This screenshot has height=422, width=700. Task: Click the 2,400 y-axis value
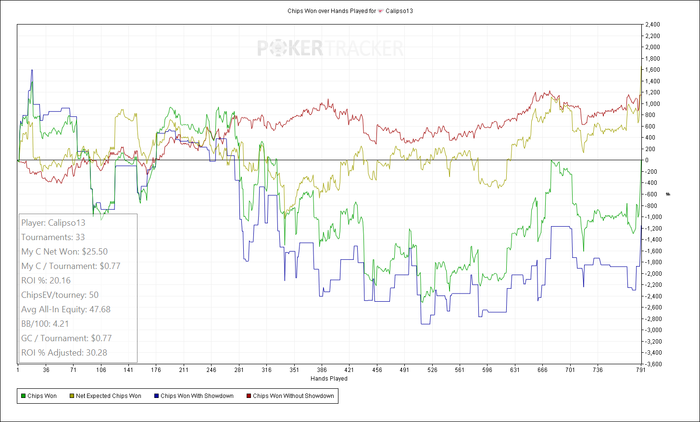pos(653,25)
